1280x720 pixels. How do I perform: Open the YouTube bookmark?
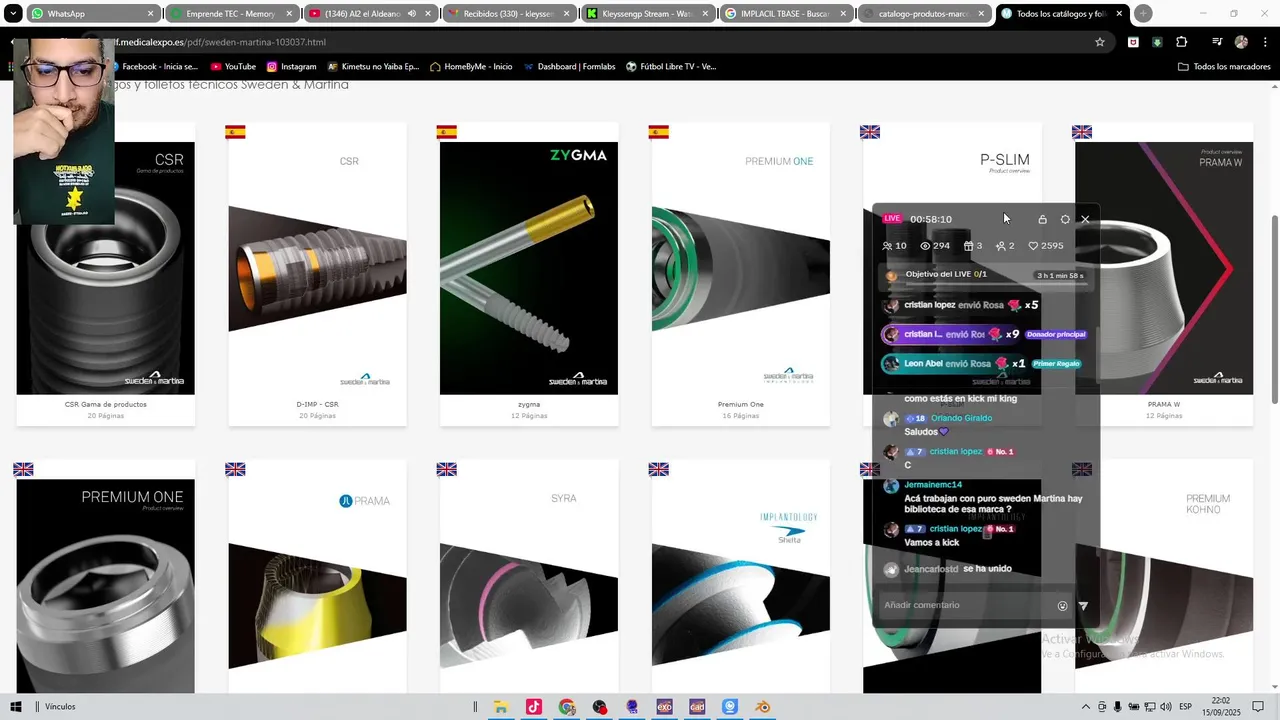[233, 66]
